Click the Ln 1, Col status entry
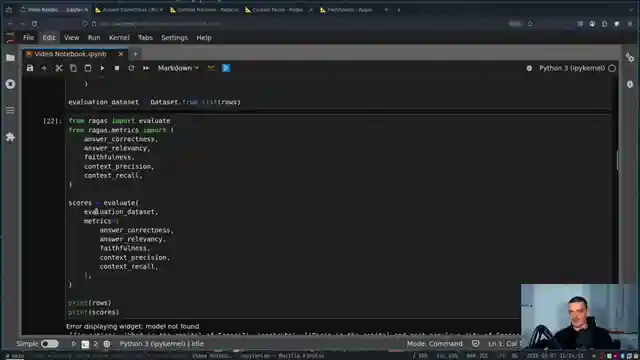Screen dimensions: 640x360 point(504,344)
